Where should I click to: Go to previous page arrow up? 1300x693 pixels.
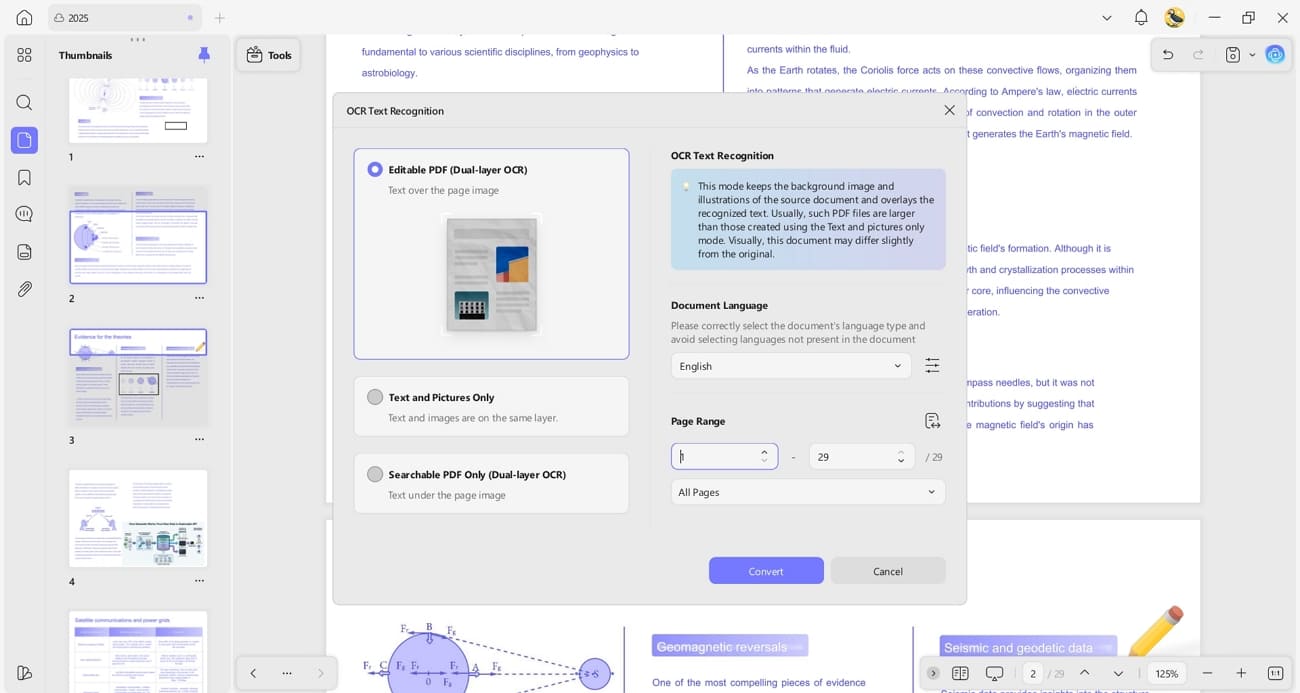tap(1084, 673)
